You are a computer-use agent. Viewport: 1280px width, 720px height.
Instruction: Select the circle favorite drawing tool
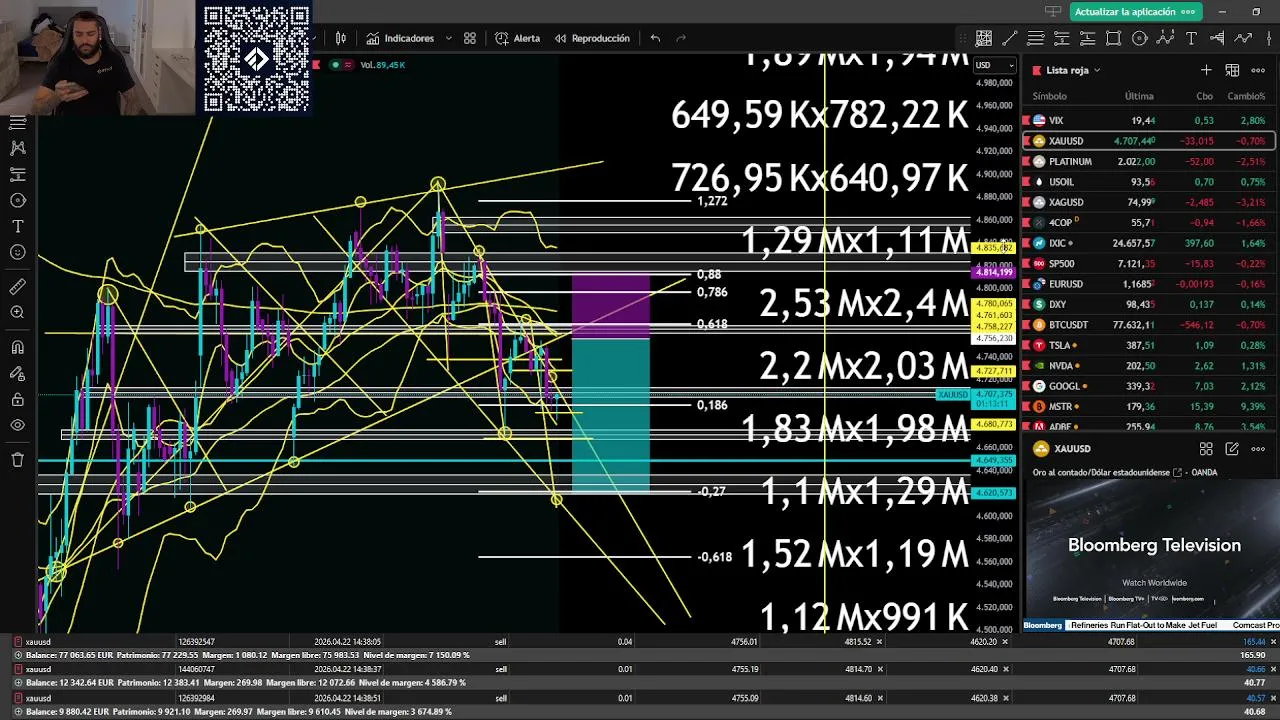coord(1140,38)
